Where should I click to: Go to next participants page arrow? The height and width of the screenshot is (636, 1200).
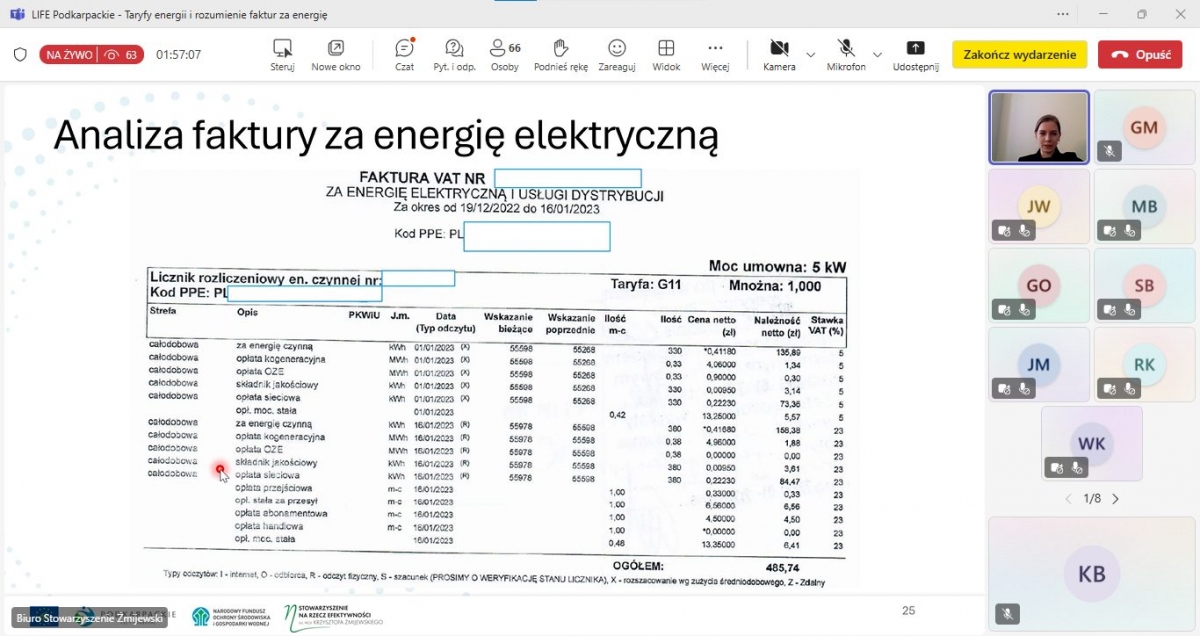[x=1115, y=498]
